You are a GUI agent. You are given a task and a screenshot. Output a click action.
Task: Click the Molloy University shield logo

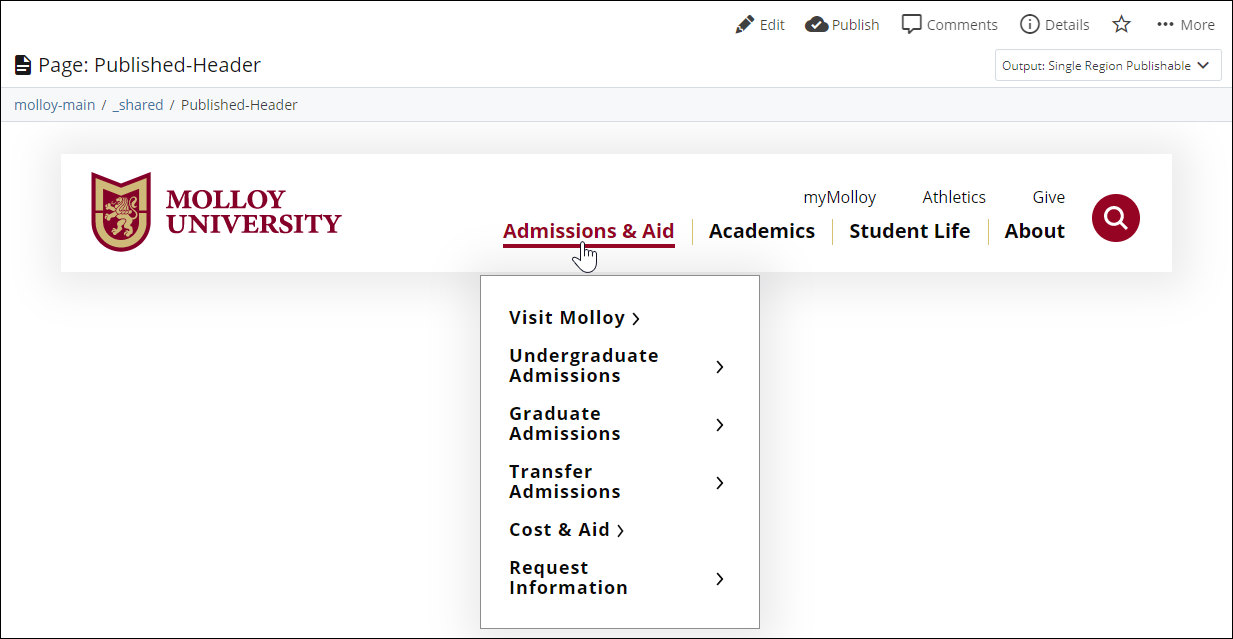tap(121, 211)
